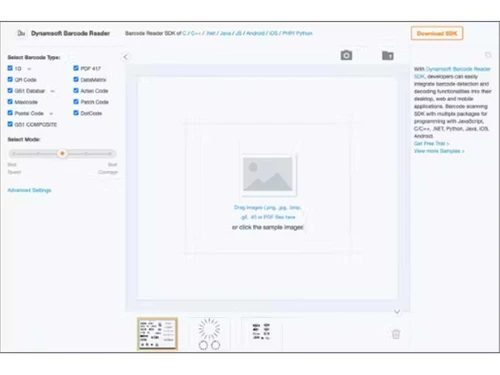The height and width of the screenshot is (375, 500).
Task: Open the Java SDK link in header
Action: pyautogui.click(x=226, y=33)
